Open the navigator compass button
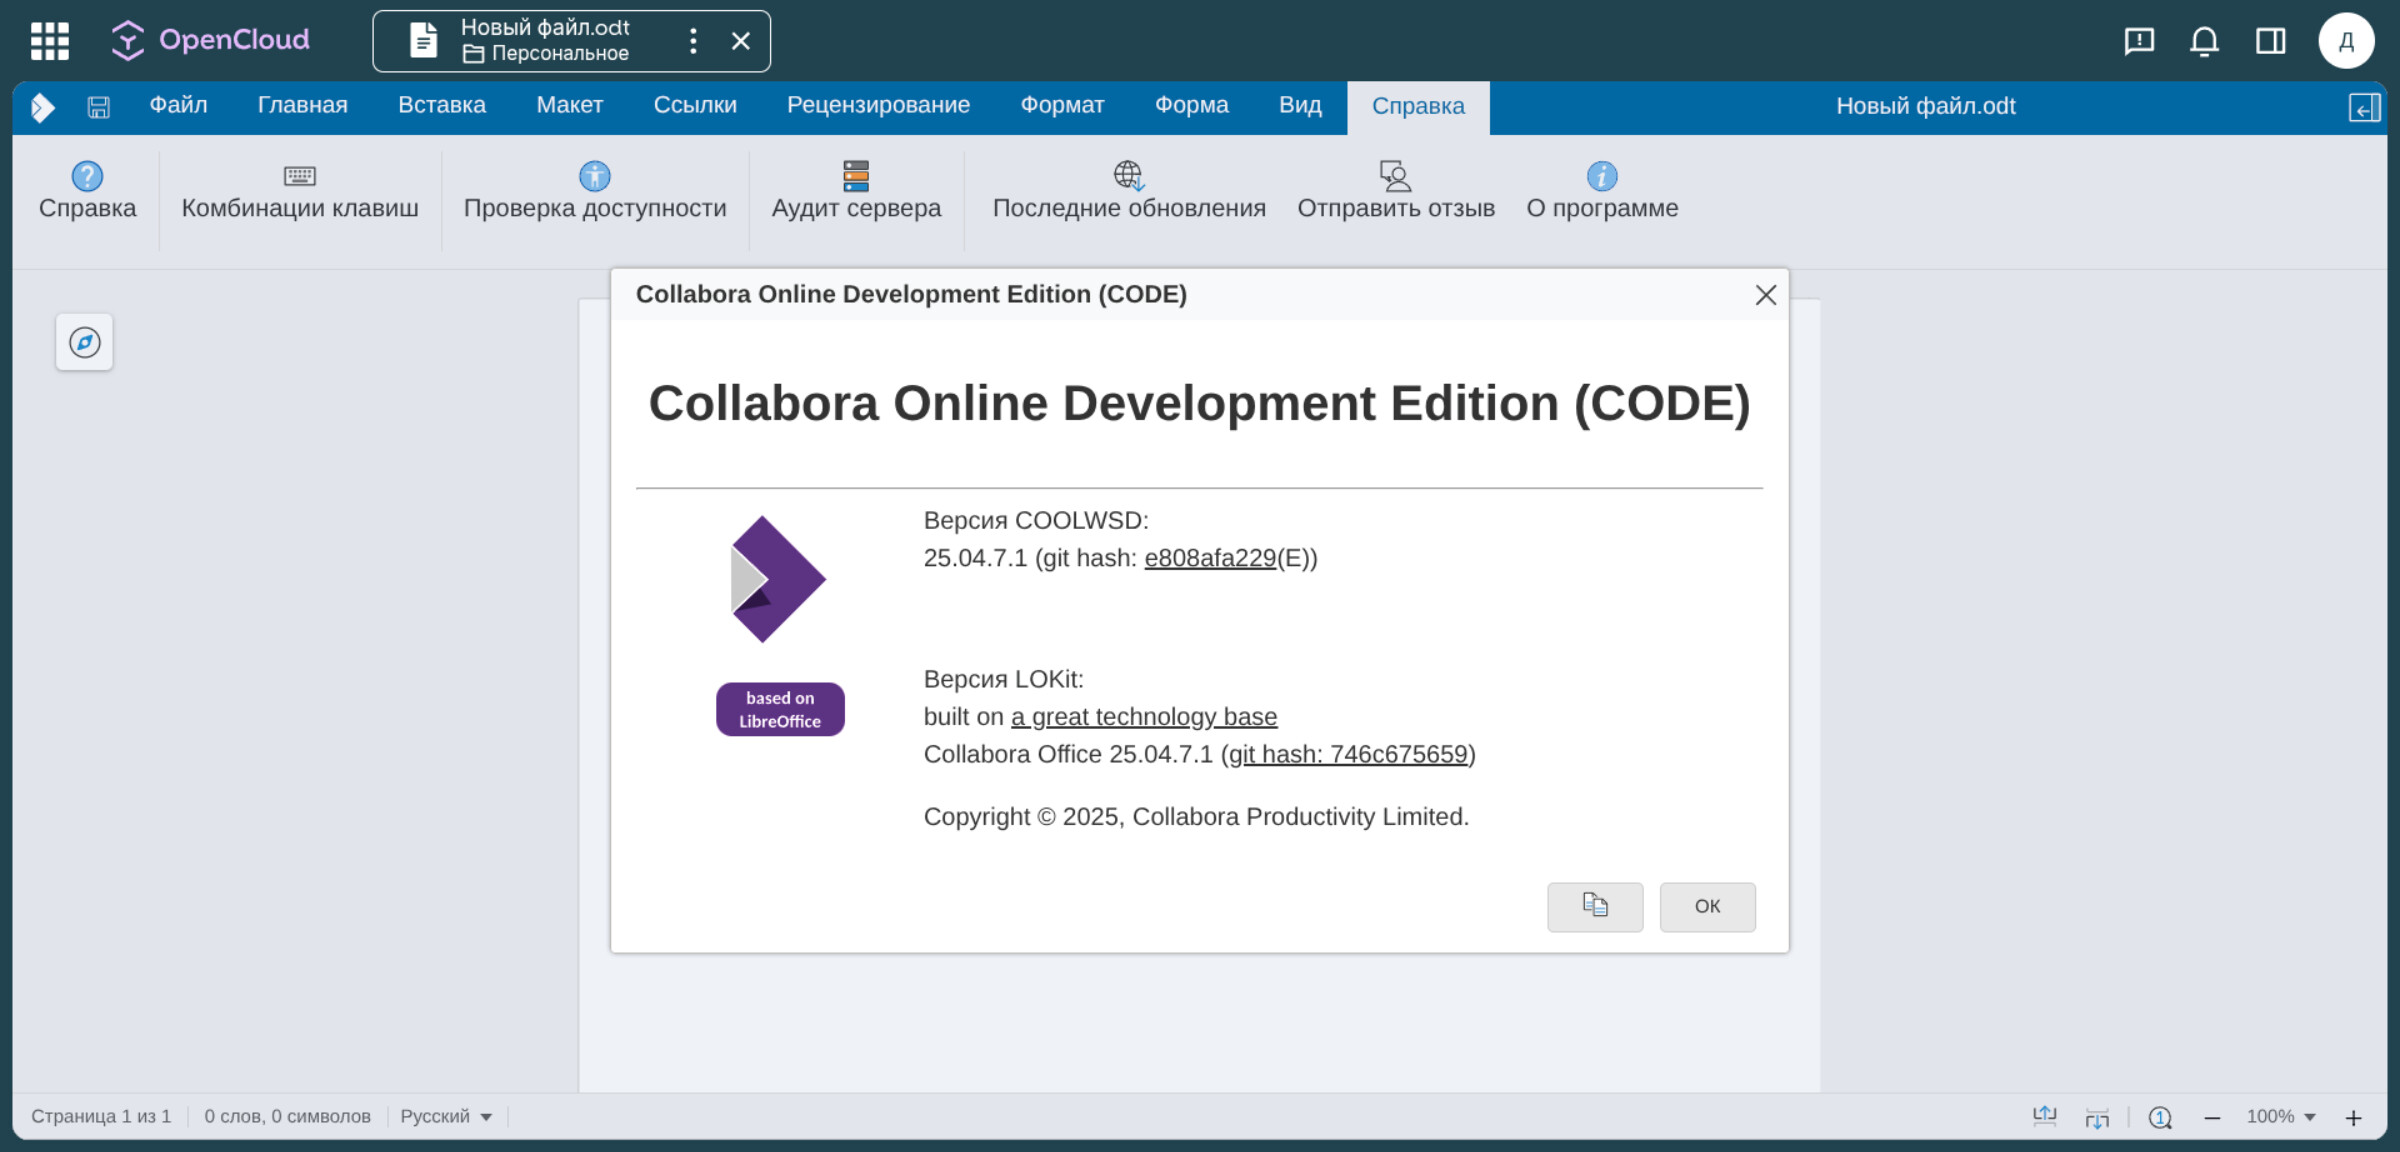2400x1152 pixels. coord(85,343)
